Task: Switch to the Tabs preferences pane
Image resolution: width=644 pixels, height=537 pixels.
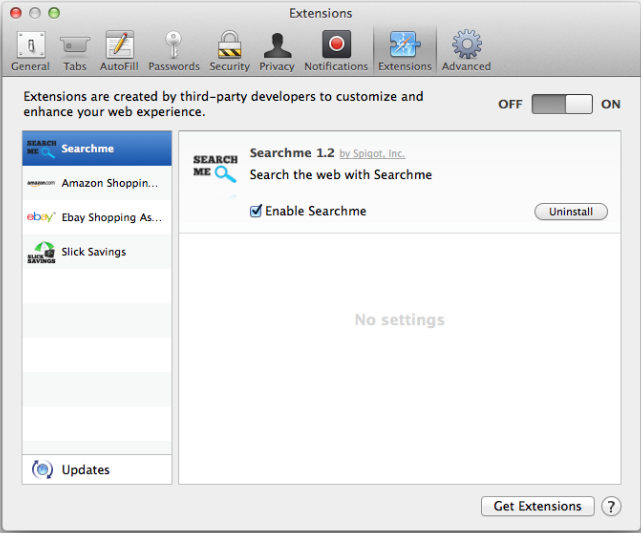Action: (x=75, y=51)
